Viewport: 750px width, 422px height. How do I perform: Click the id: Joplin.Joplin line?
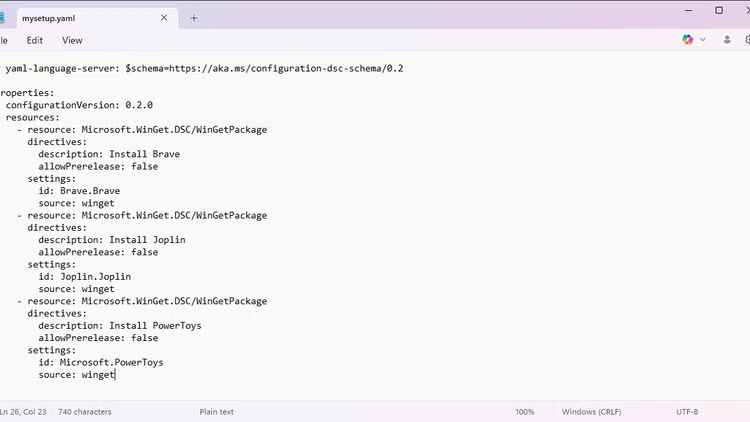85,277
